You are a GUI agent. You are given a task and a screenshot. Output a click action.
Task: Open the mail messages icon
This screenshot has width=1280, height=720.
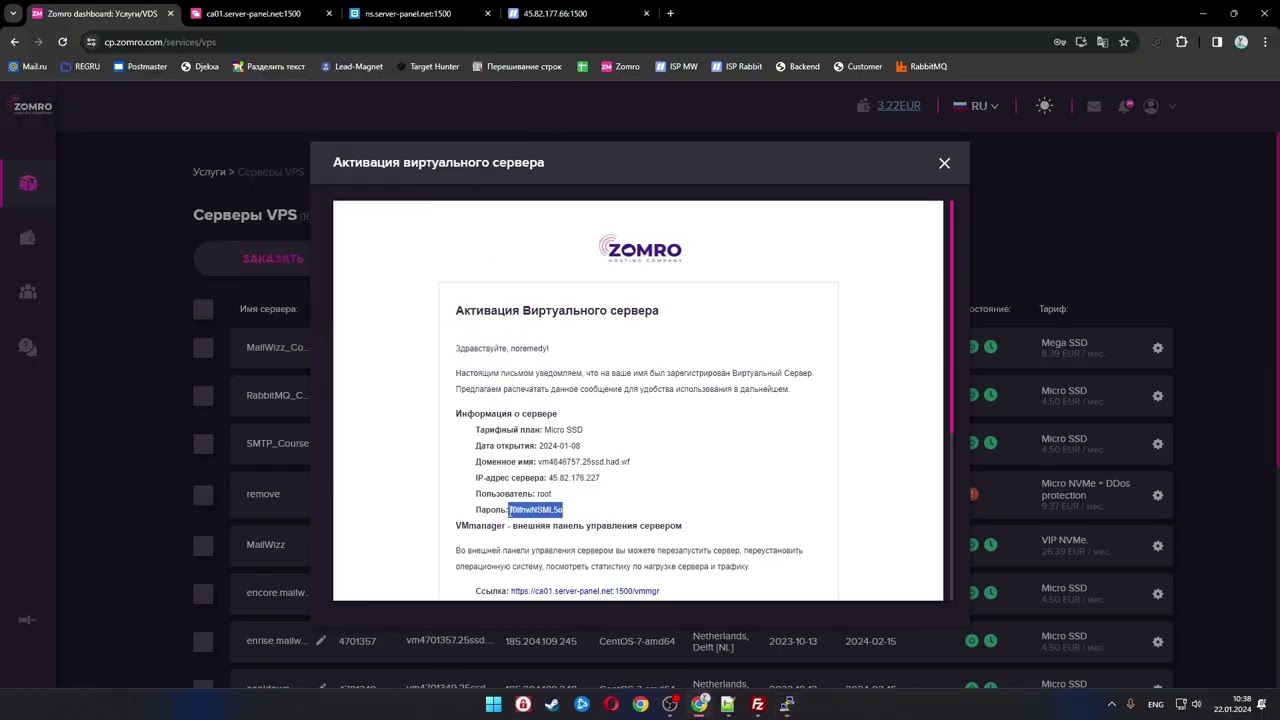pos(1094,106)
